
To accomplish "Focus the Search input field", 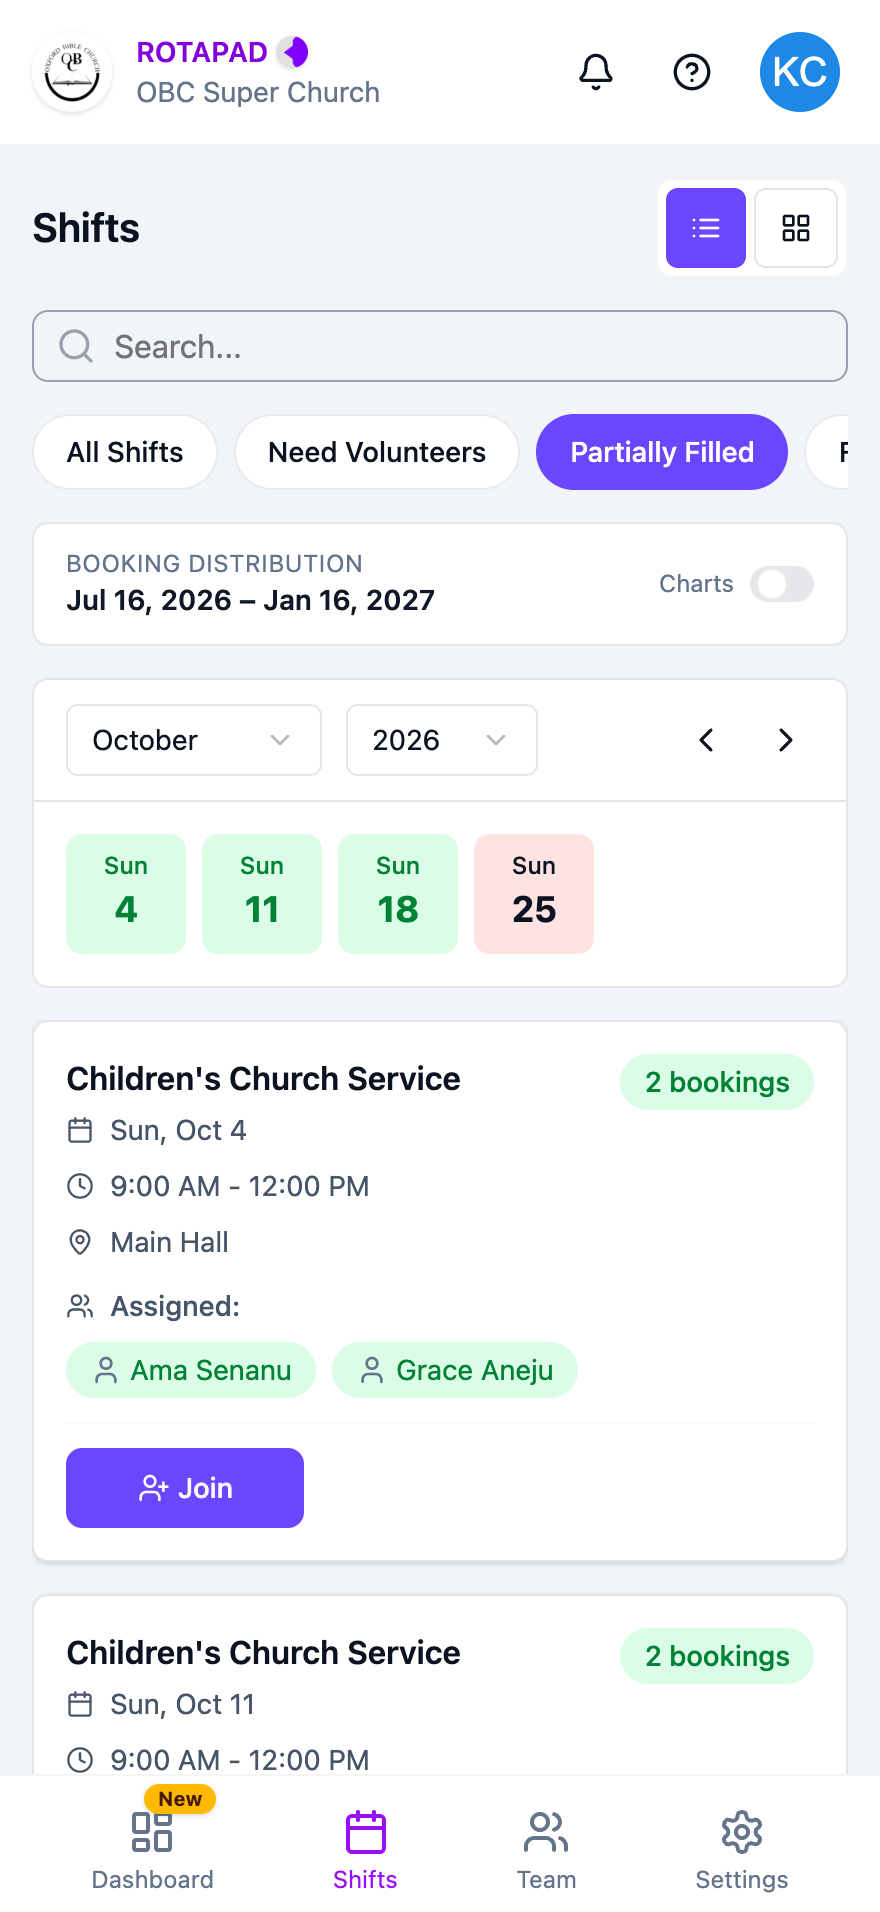I will pos(440,346).
